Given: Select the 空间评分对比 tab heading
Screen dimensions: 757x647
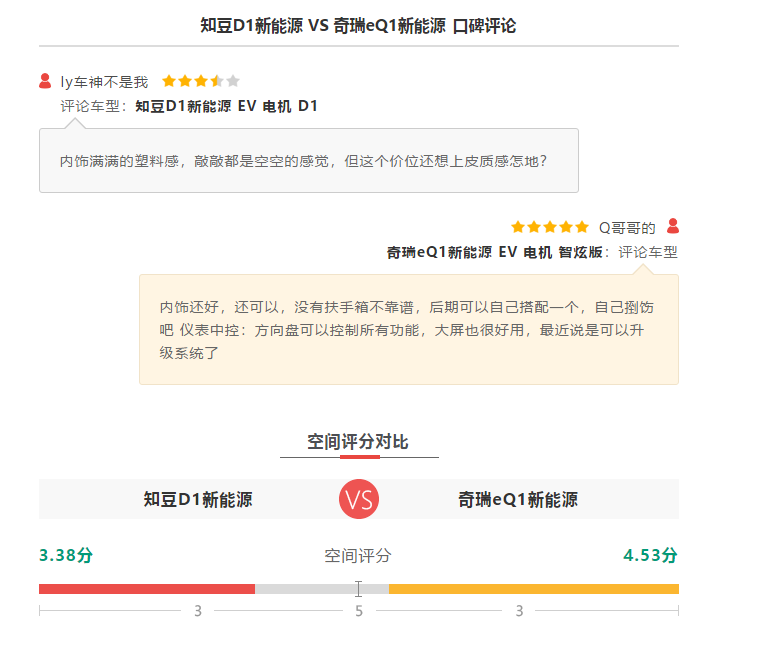Looking at the screenshot, I should coord(358,442).
